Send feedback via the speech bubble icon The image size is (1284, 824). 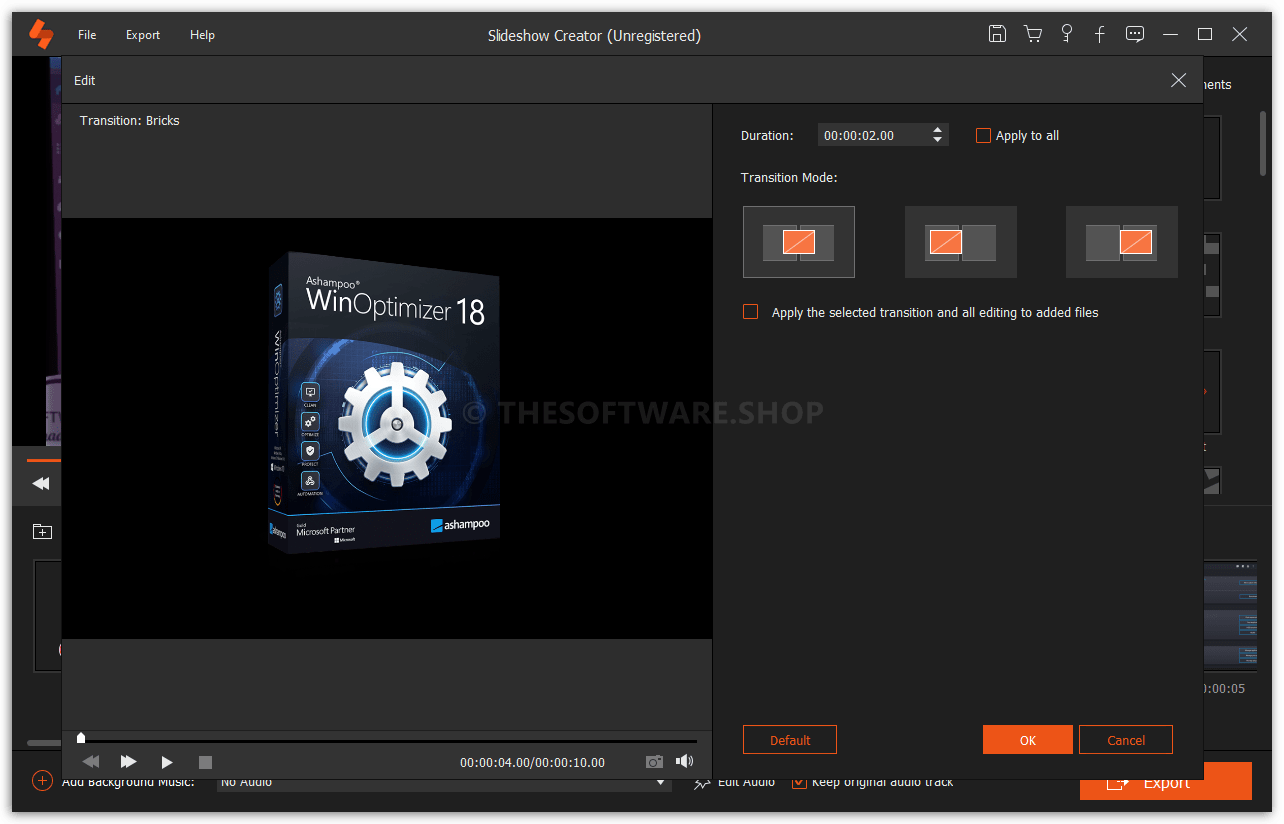1135,33
